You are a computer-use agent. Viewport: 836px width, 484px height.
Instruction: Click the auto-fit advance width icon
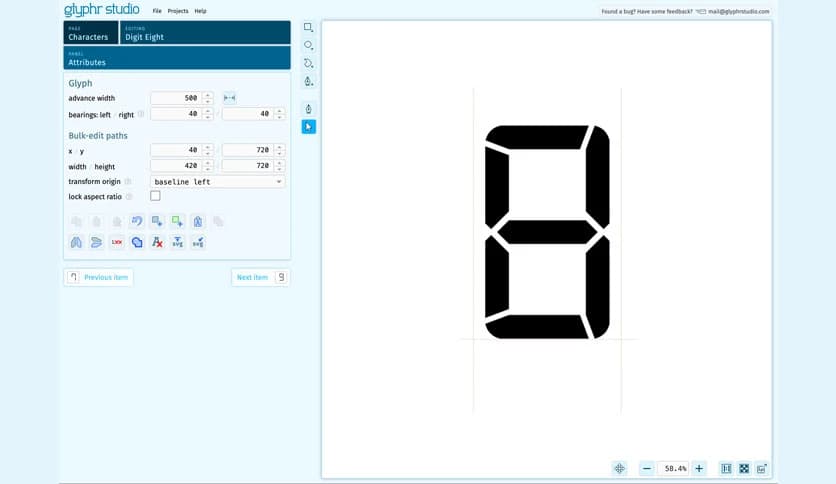click(x=229, y=98)
